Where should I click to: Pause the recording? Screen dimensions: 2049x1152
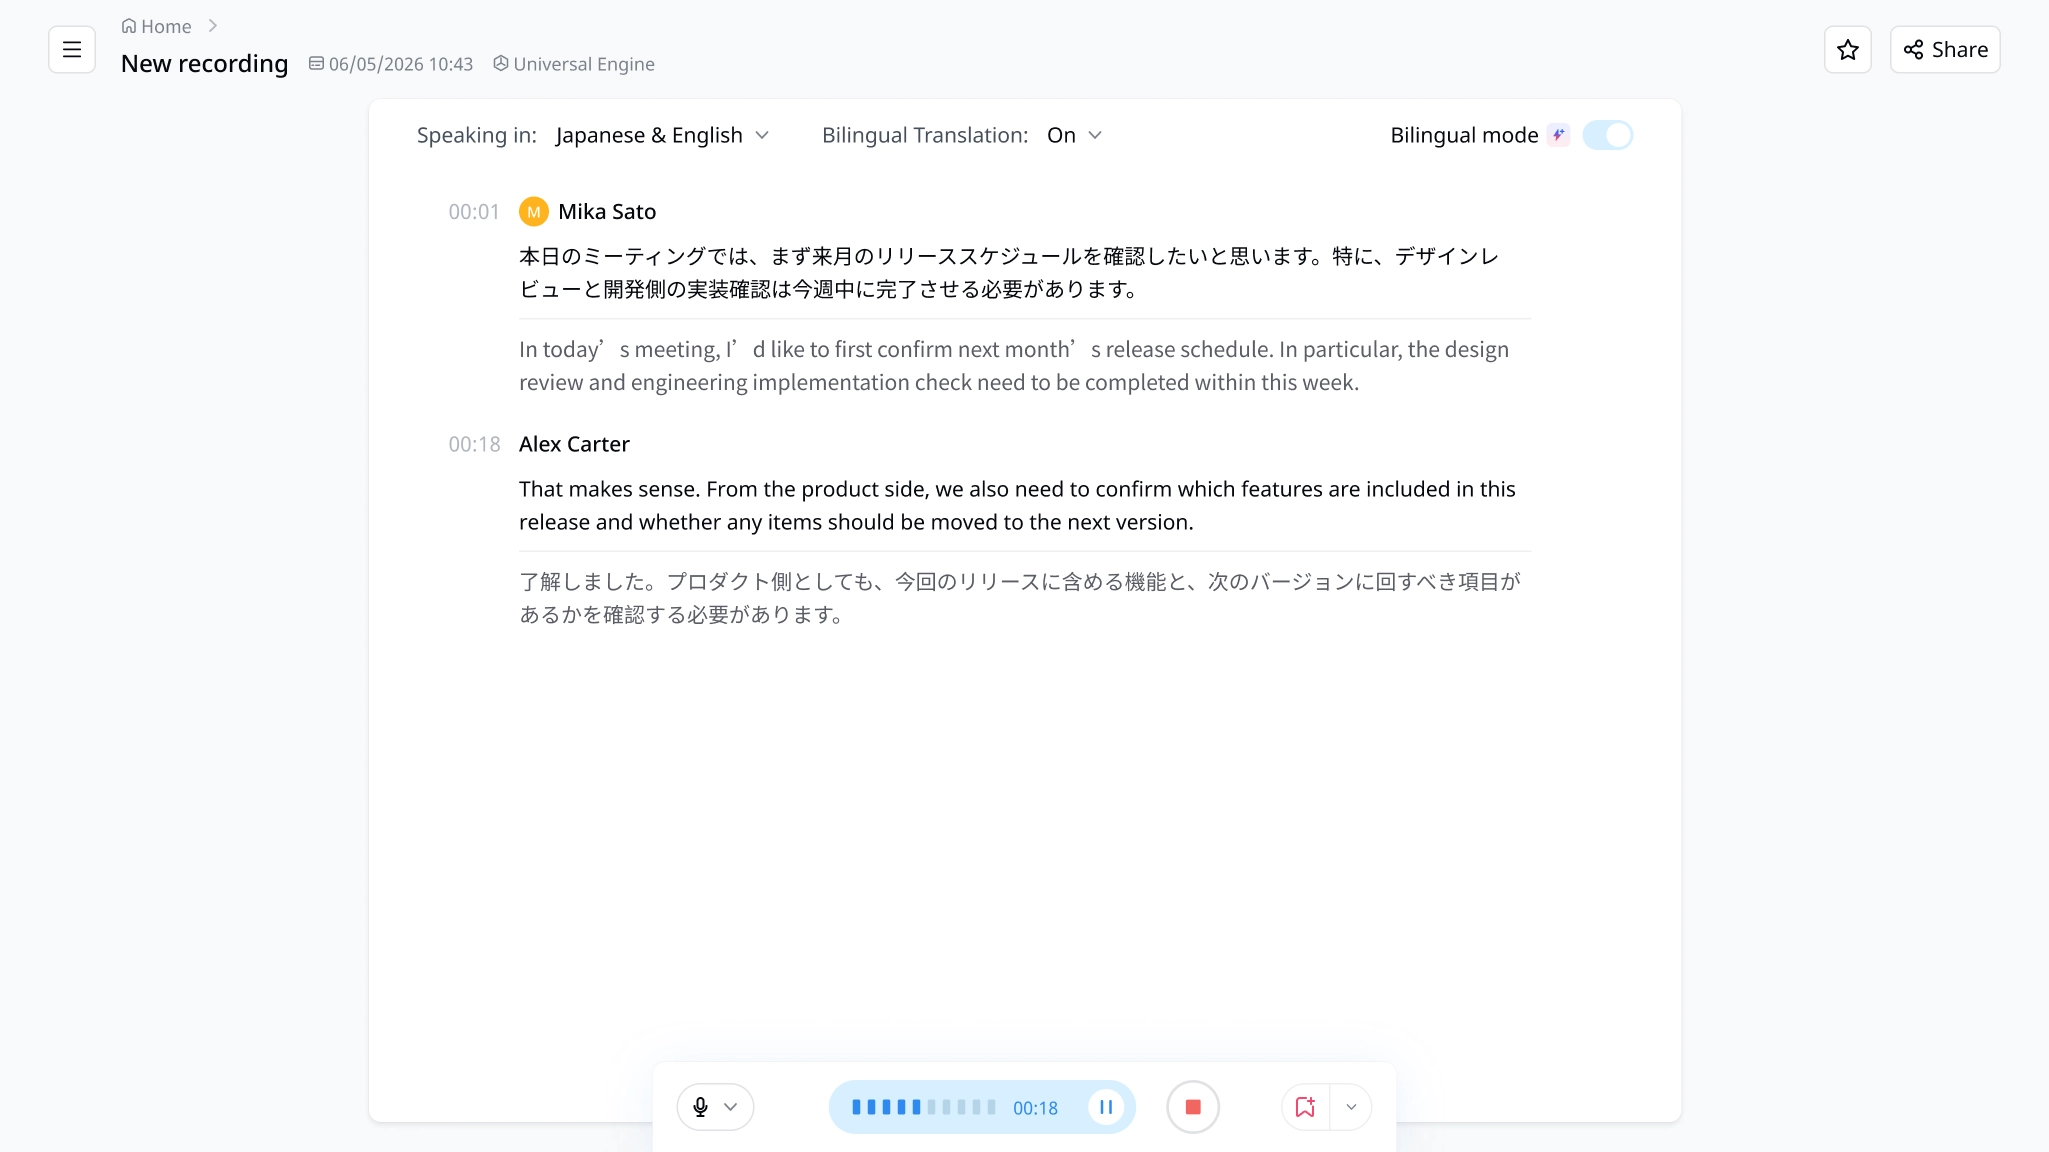click(1106, 1107)
